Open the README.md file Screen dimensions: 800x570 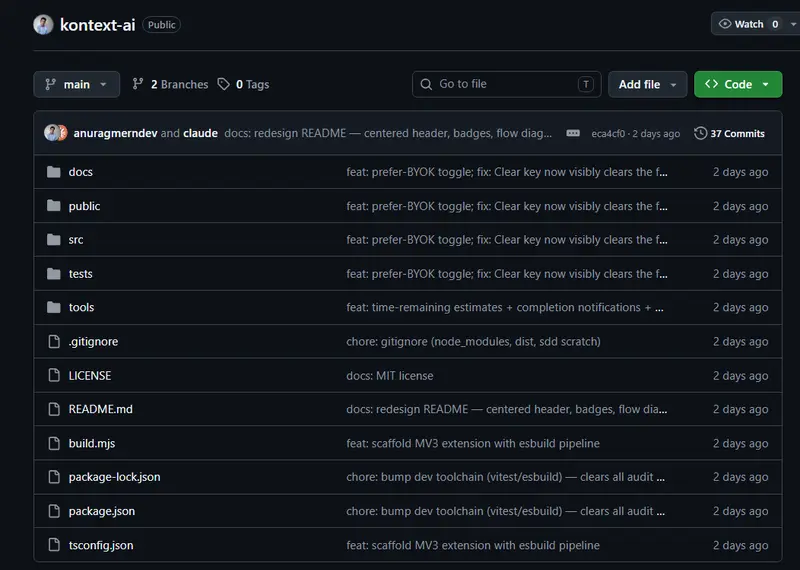click(x=101, y=409)
